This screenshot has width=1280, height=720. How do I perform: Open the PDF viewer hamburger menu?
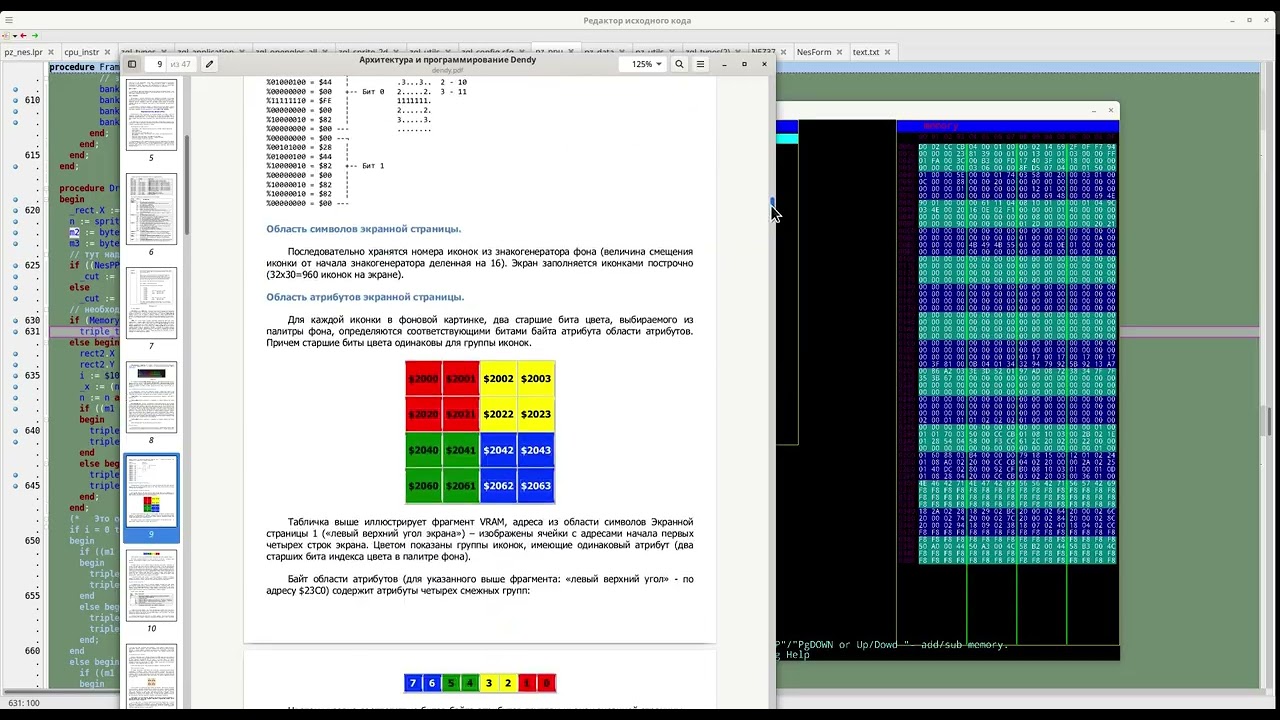(700, 64)
